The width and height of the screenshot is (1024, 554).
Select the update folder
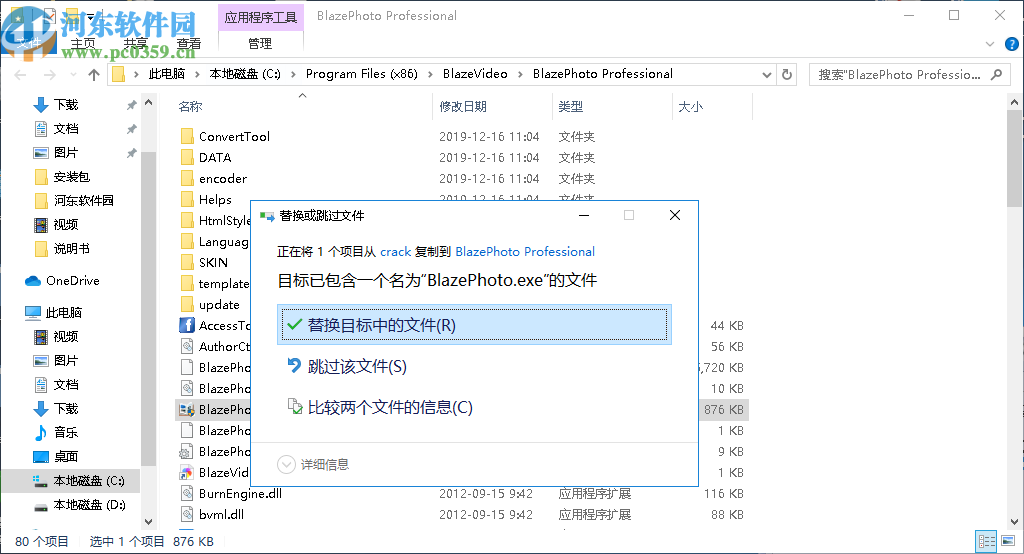(x=219, y=304)
